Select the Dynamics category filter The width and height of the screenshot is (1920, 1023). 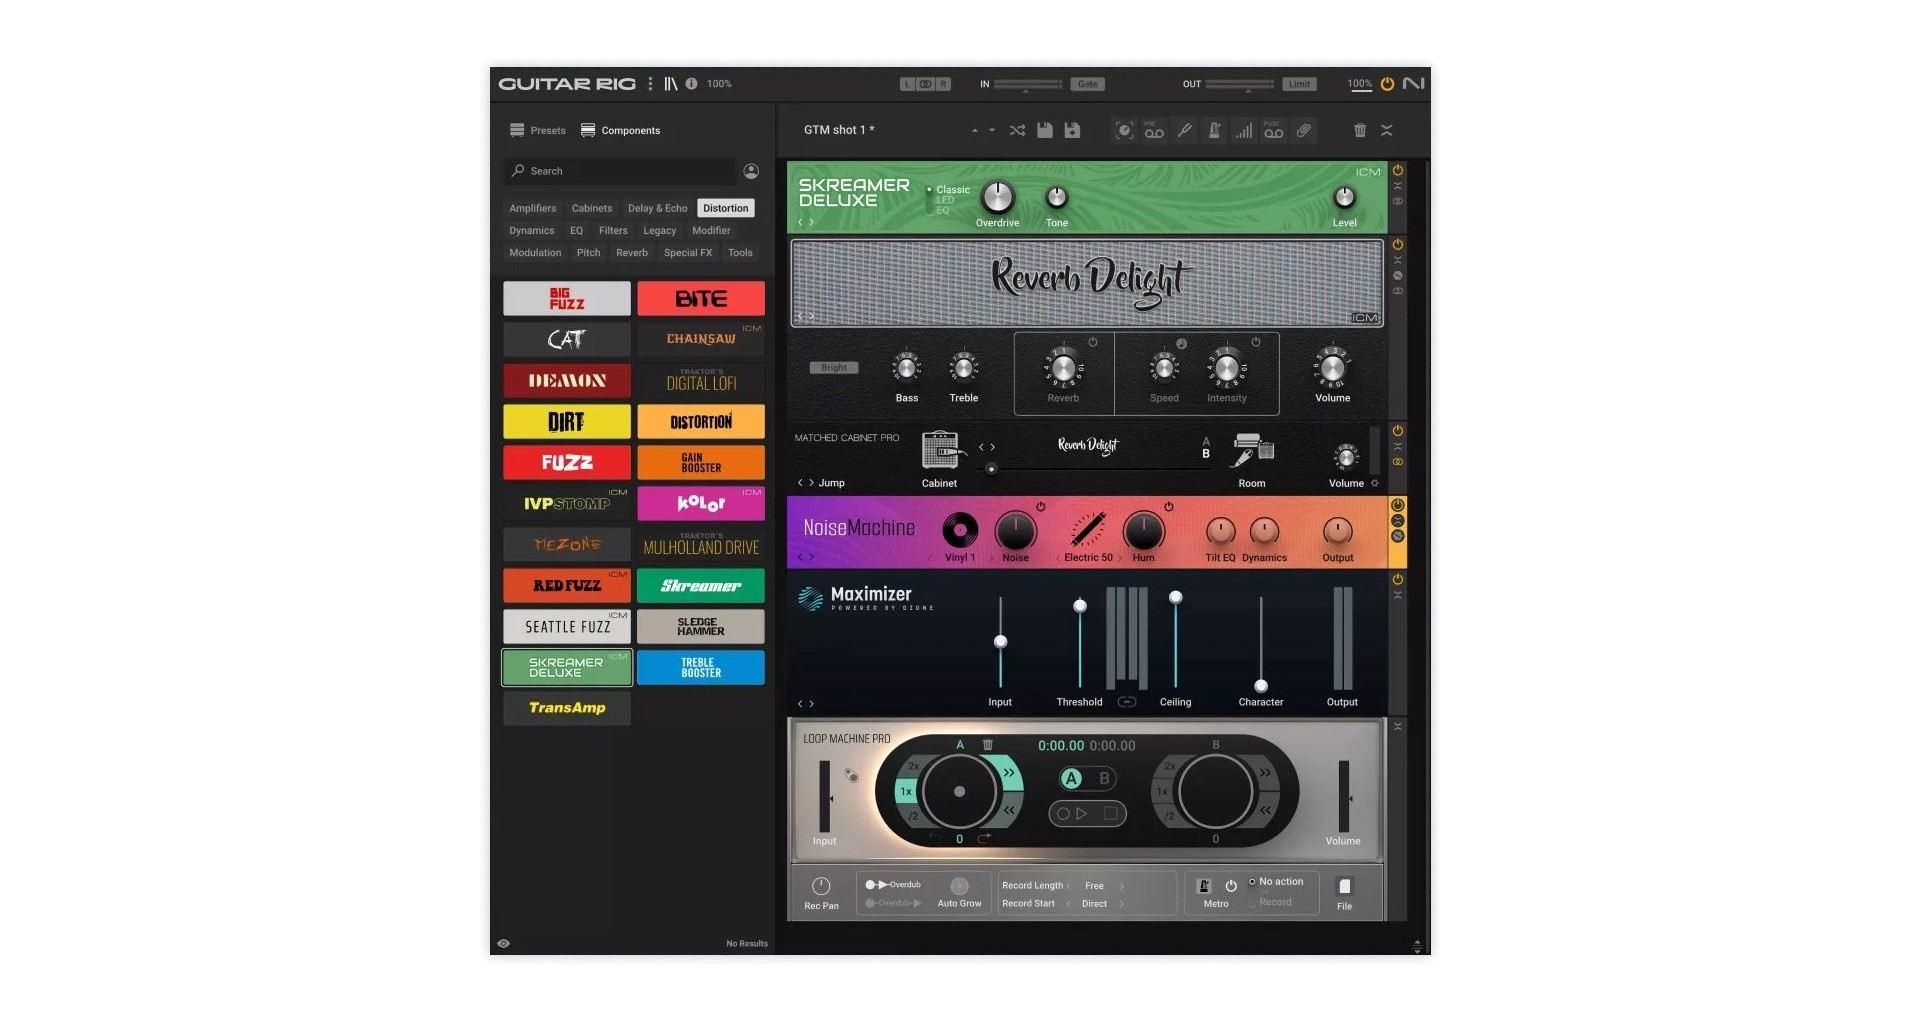[532, 231]
